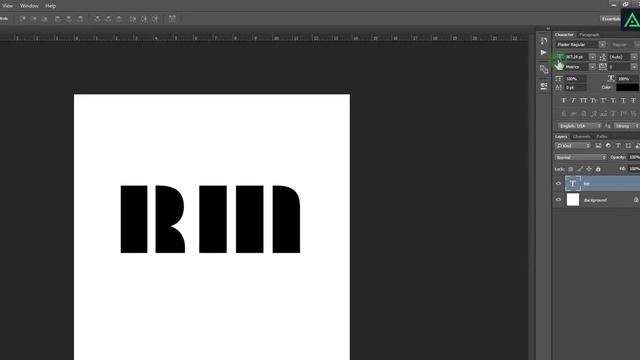640x360 pixels.
Task: Toggle Subscript text style
Action: [613, 100]
